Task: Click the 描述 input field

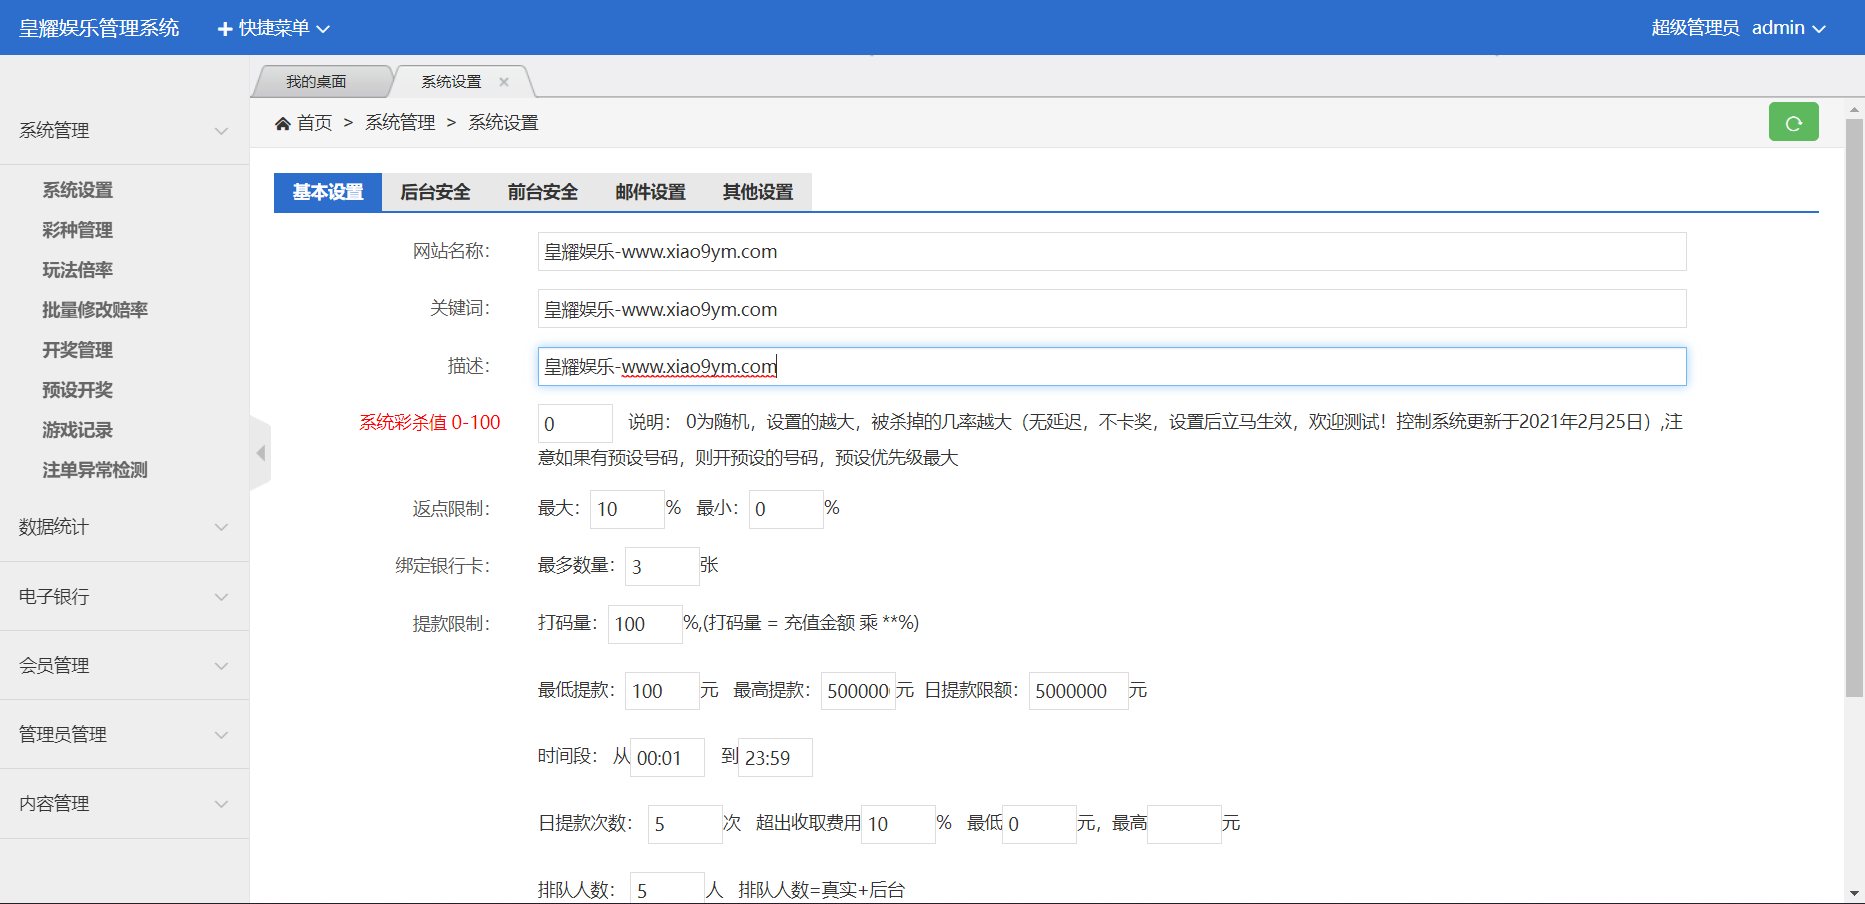Action: [1112, 367]
